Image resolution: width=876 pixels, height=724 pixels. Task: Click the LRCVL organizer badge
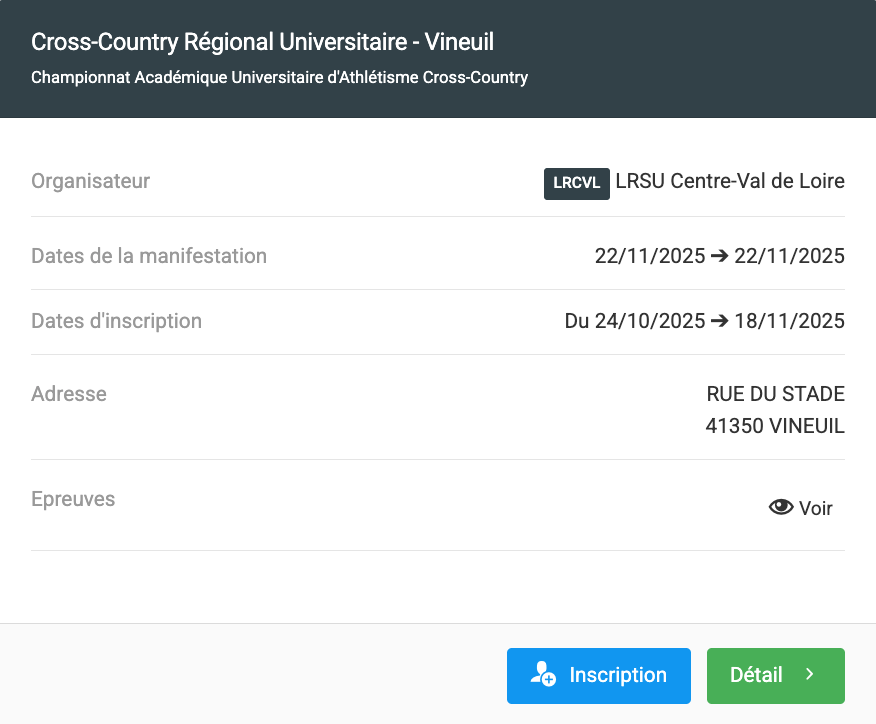point(576,183)
